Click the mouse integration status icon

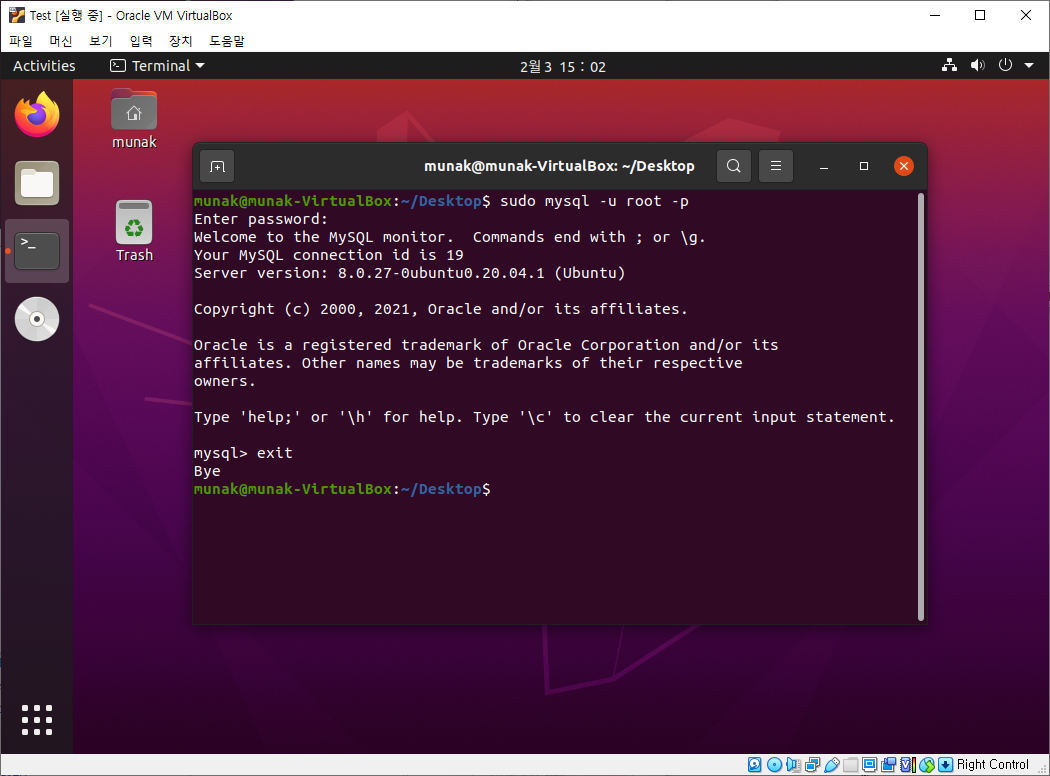click(927, 765)
